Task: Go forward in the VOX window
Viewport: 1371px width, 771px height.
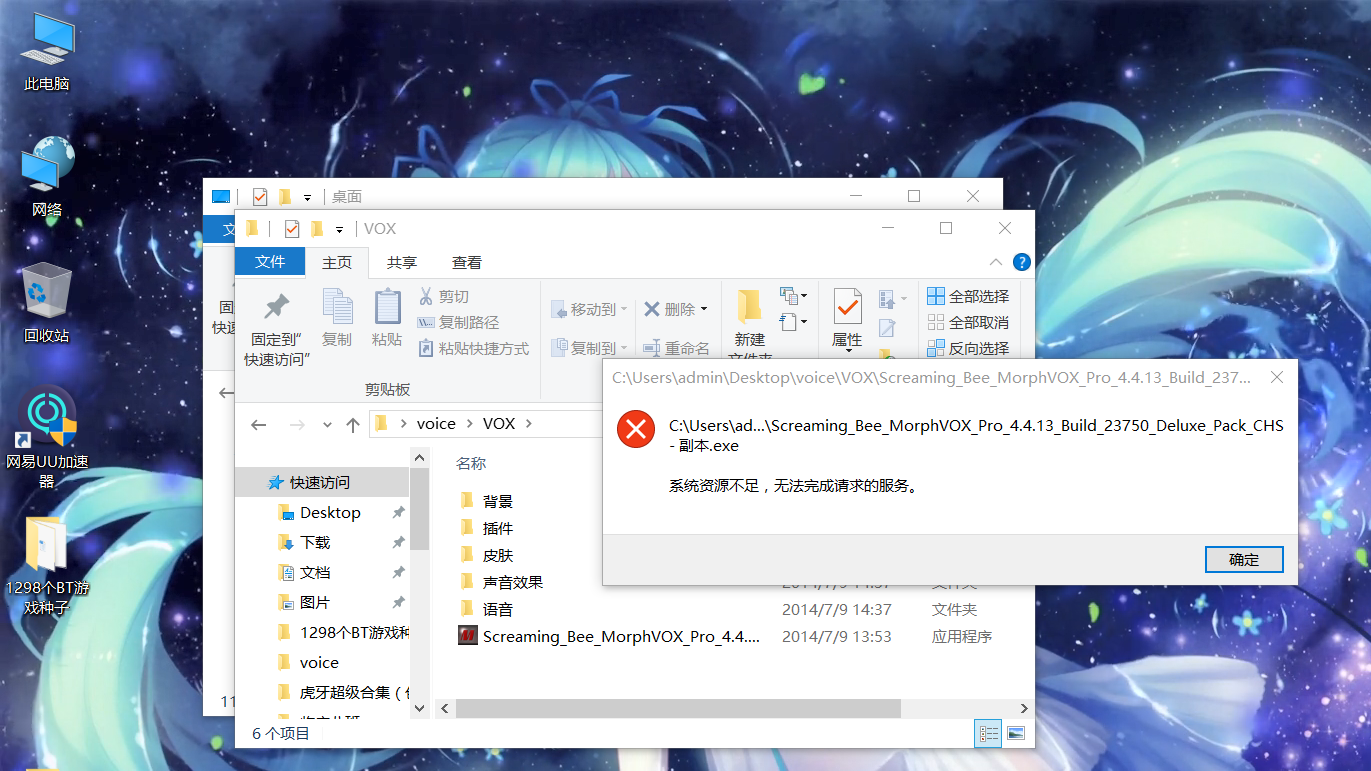Action: click(x=297, y=425)
